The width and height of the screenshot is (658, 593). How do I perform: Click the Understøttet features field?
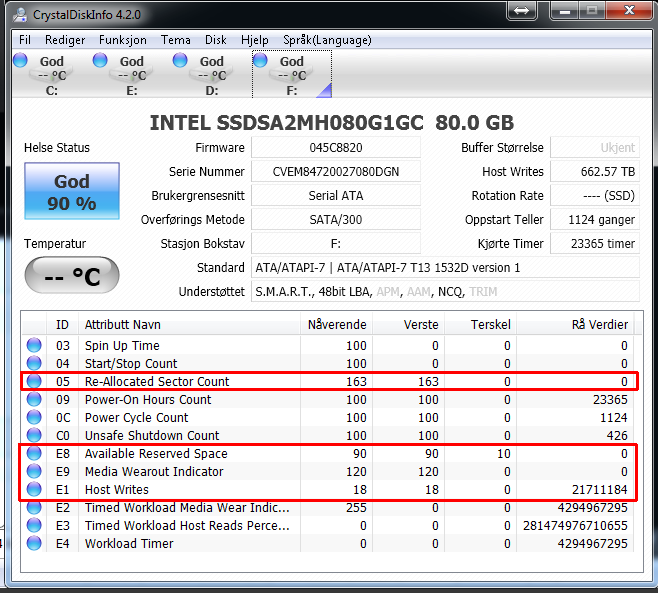[x=445, y=291]
